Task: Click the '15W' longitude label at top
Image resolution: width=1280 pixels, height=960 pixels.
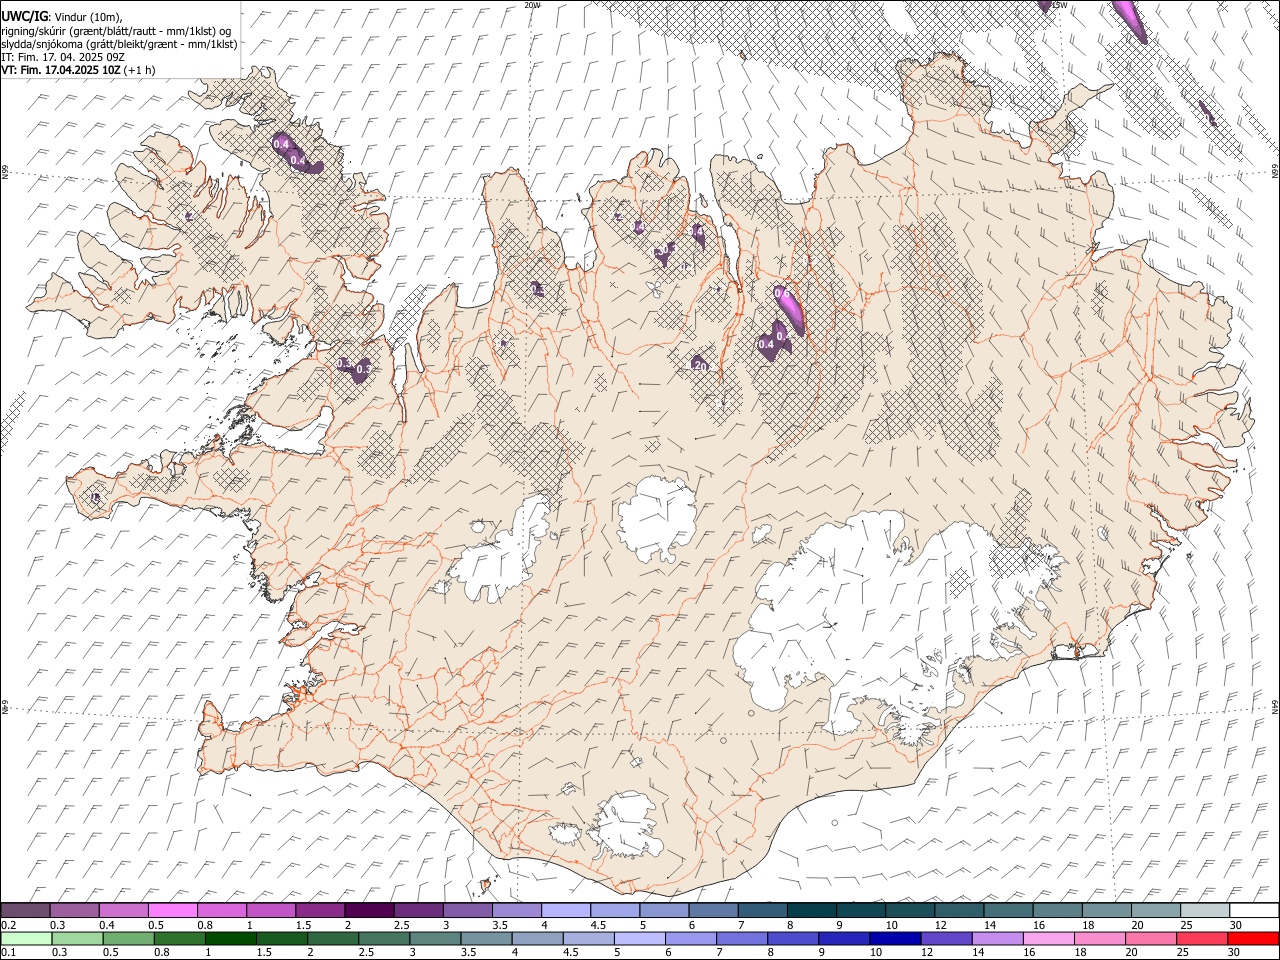Action: point(1059,5)
